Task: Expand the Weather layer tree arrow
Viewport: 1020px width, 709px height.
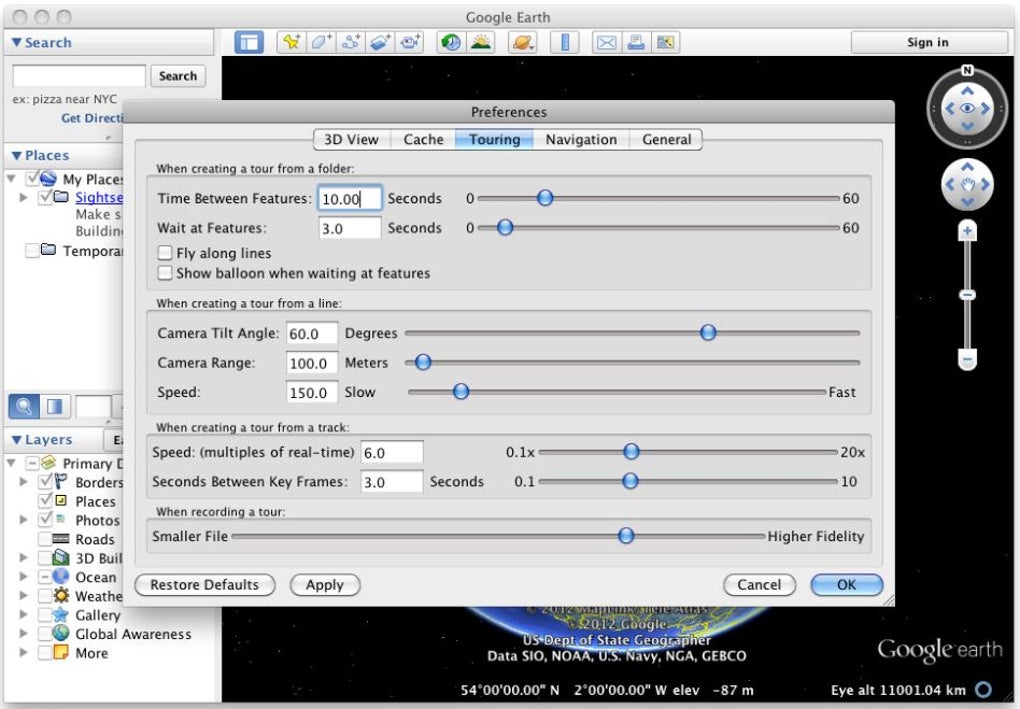Action: point(24,596)
